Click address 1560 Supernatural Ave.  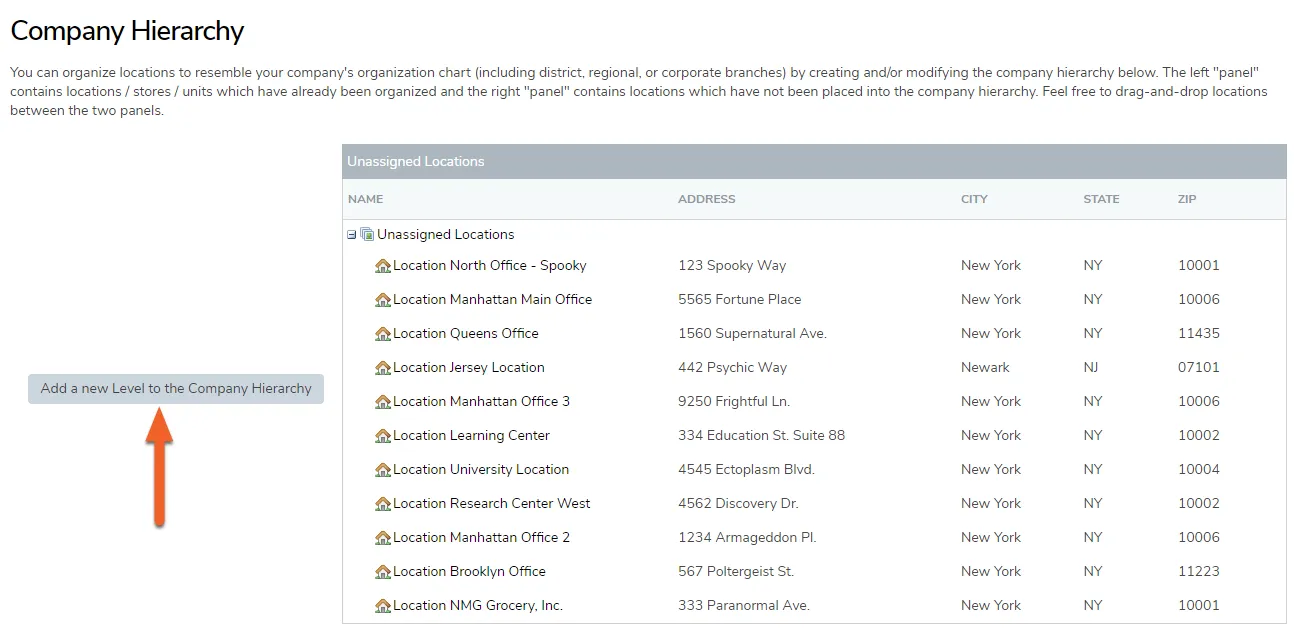(x=753, y=334)
